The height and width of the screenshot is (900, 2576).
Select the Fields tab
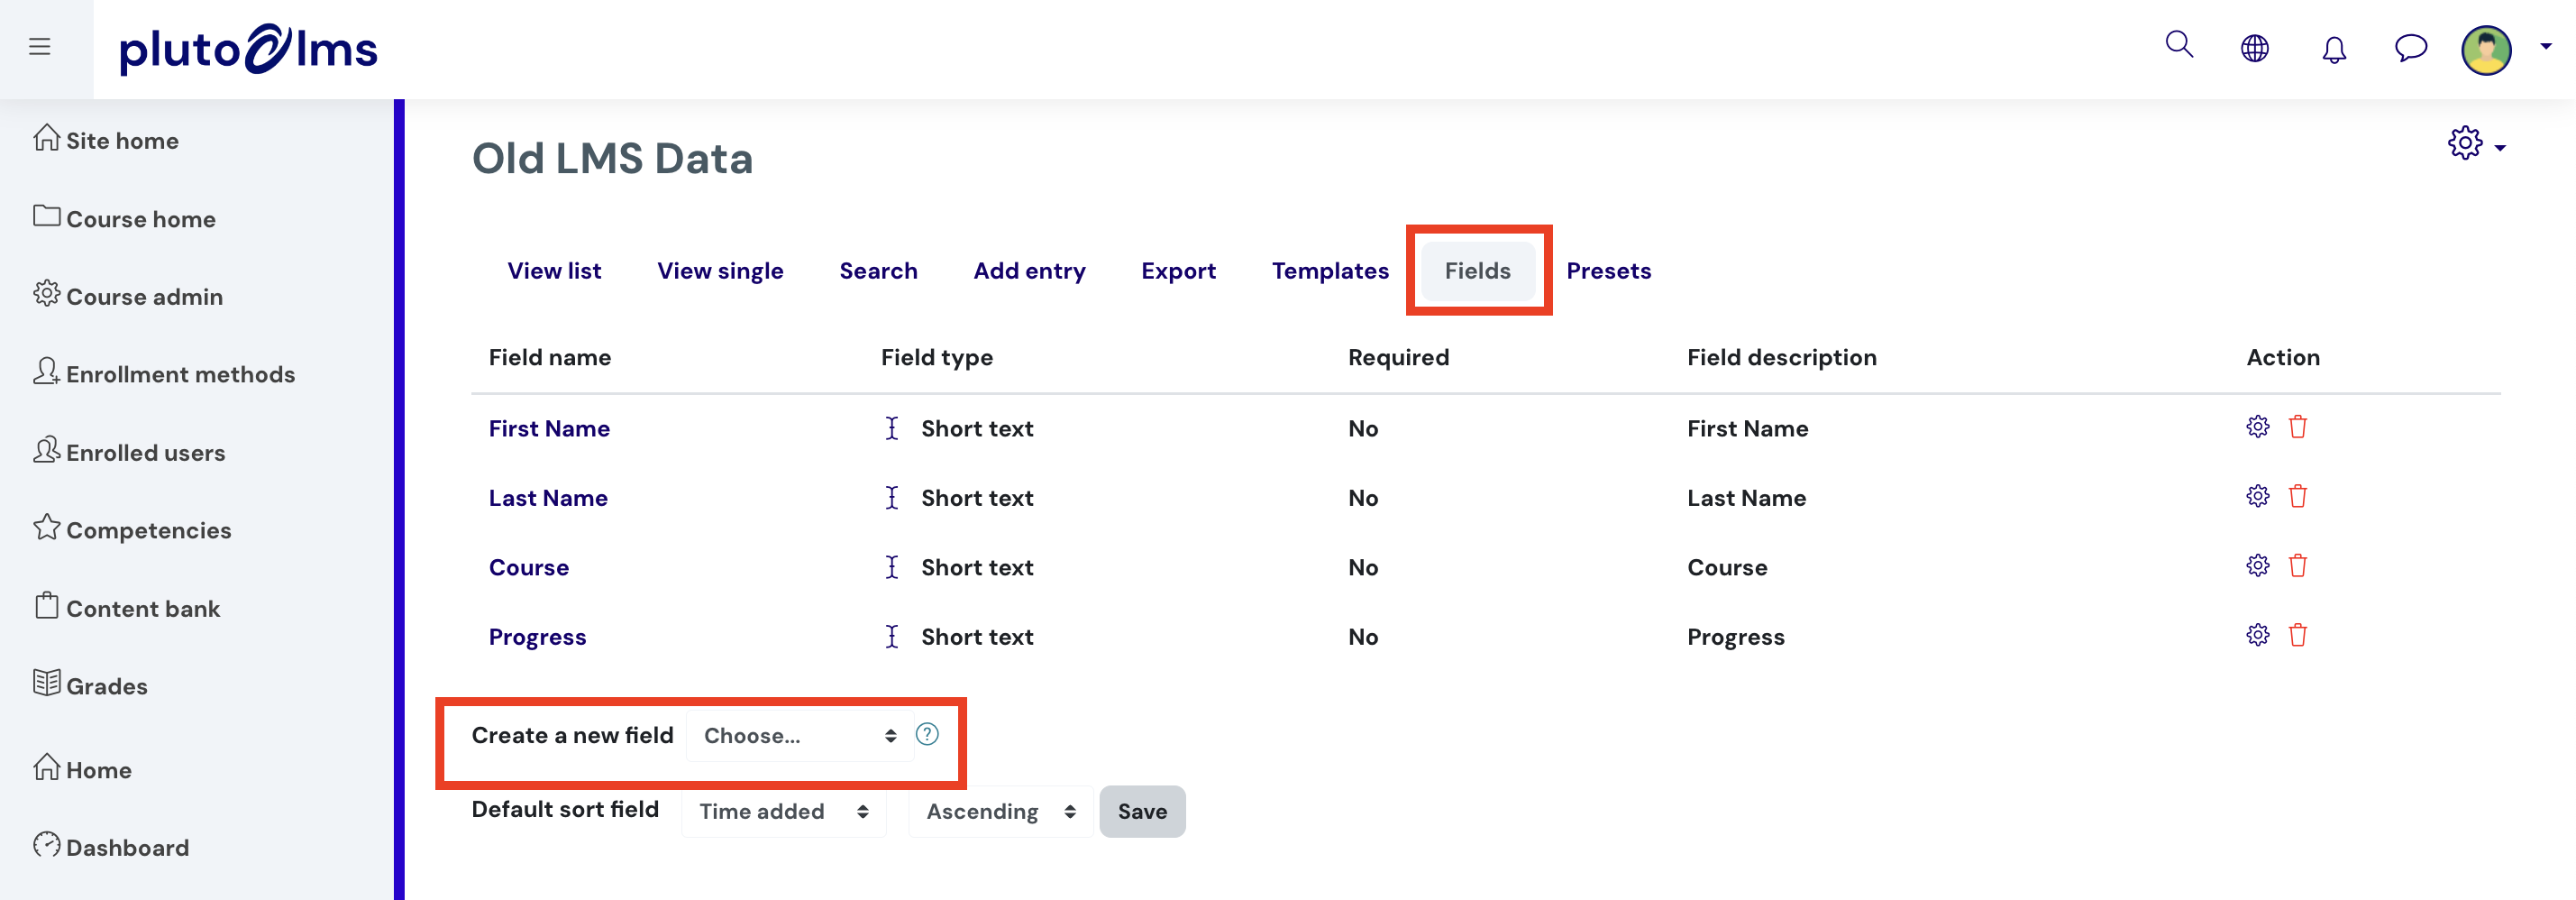[1477, 271]
